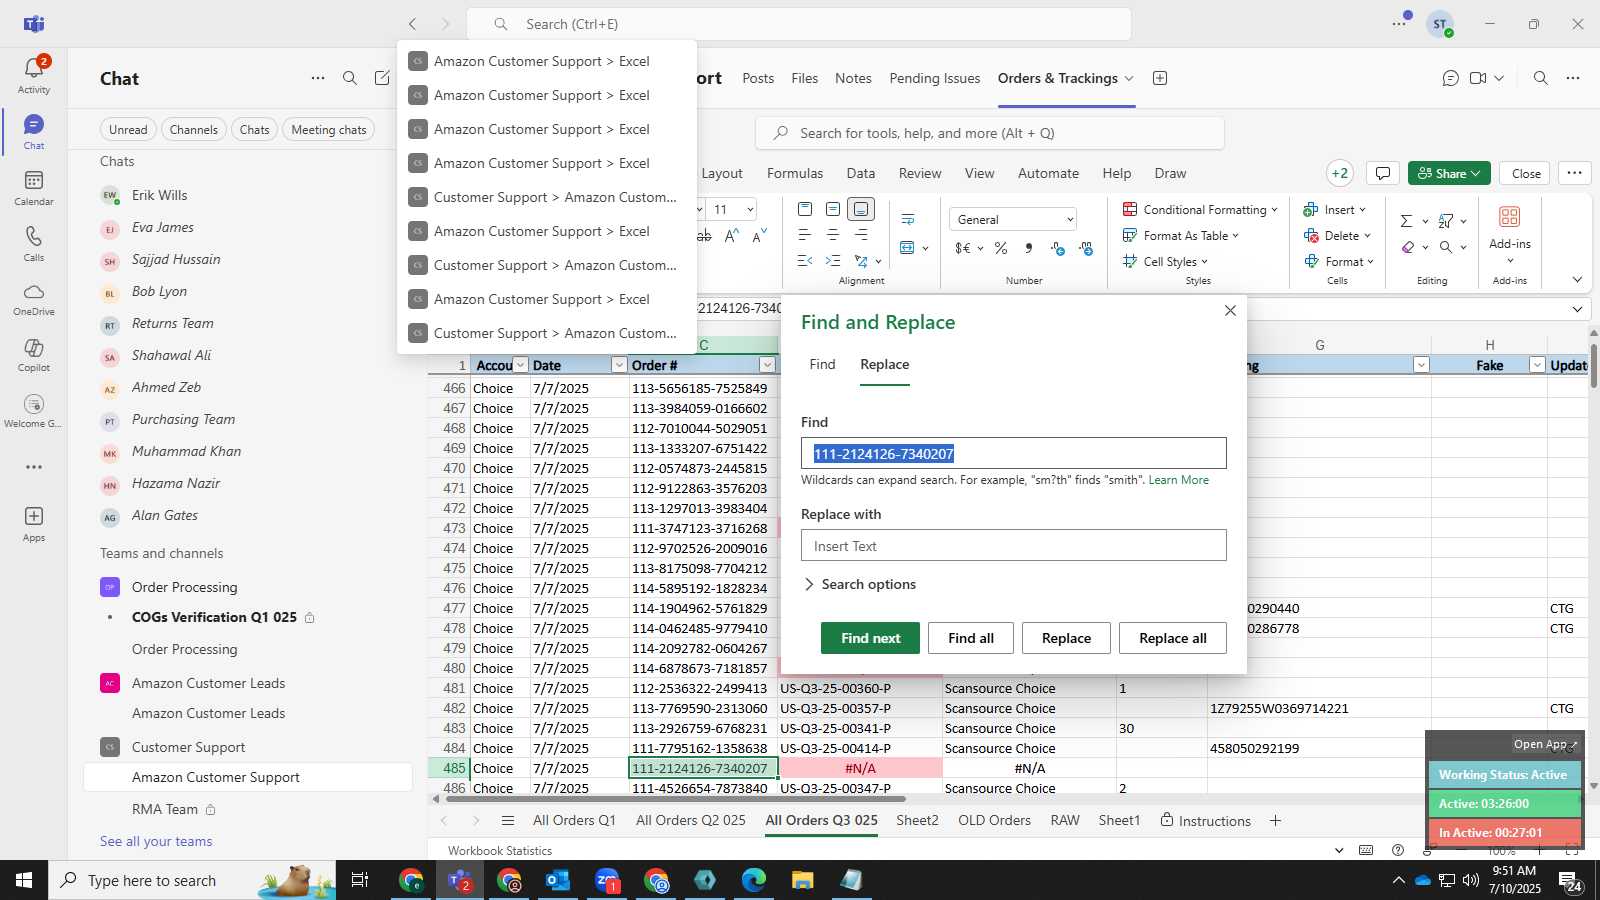Open the Data ribbon tab
1600x900 pixels.
(860, 173)
